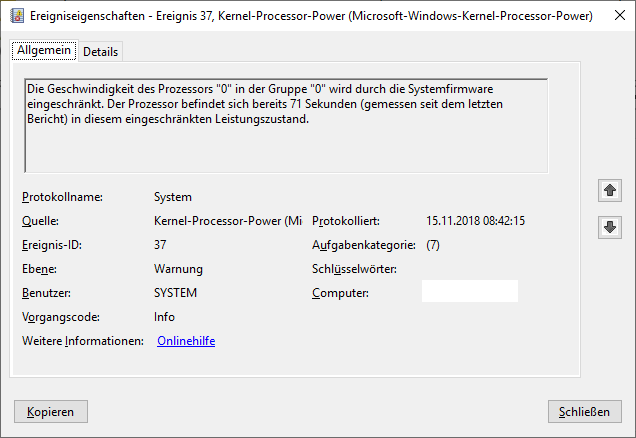Switch to the Details tab

(x=100, y=51)
